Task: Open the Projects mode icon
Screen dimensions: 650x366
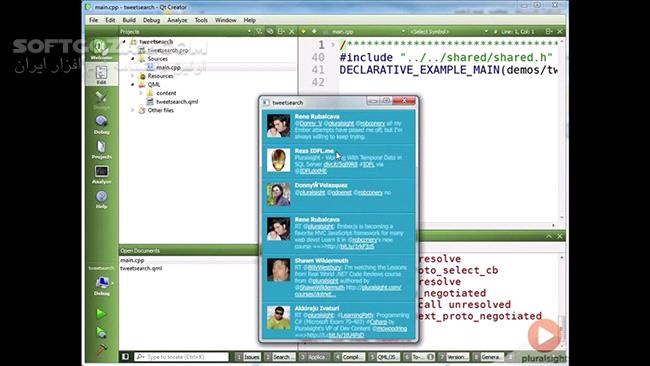Action: click(101, 149)
